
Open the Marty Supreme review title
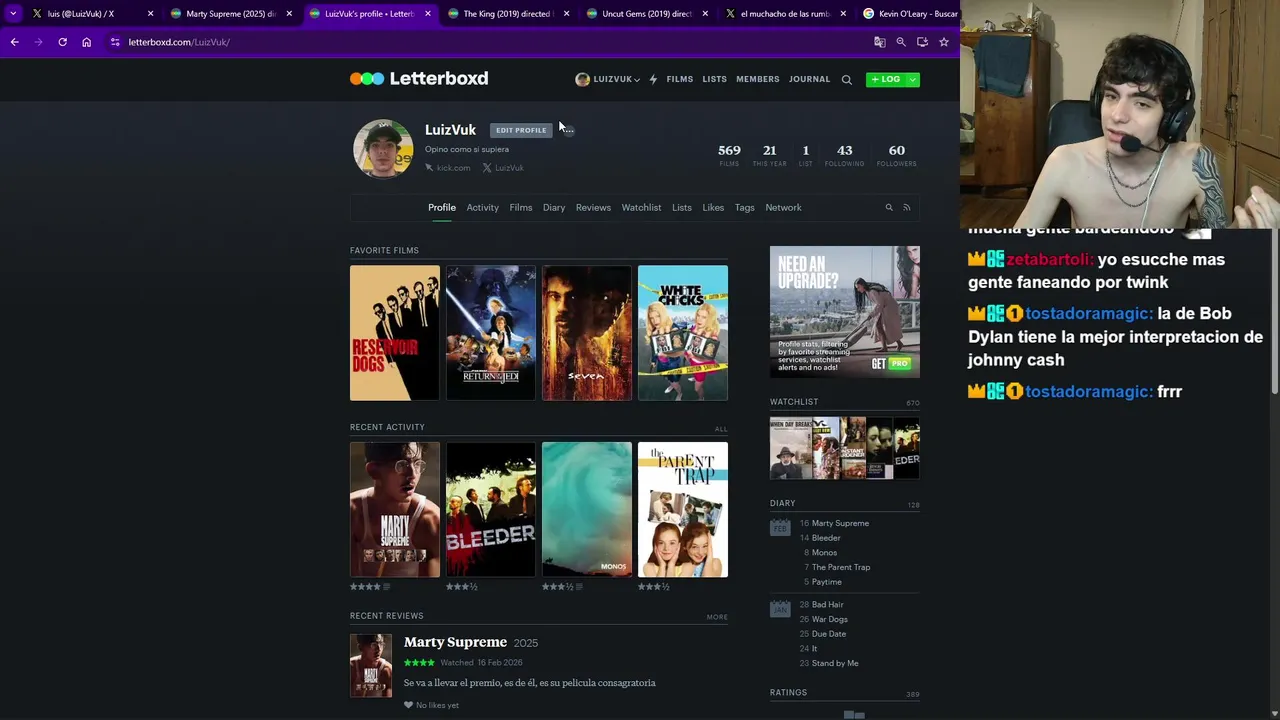455,642
